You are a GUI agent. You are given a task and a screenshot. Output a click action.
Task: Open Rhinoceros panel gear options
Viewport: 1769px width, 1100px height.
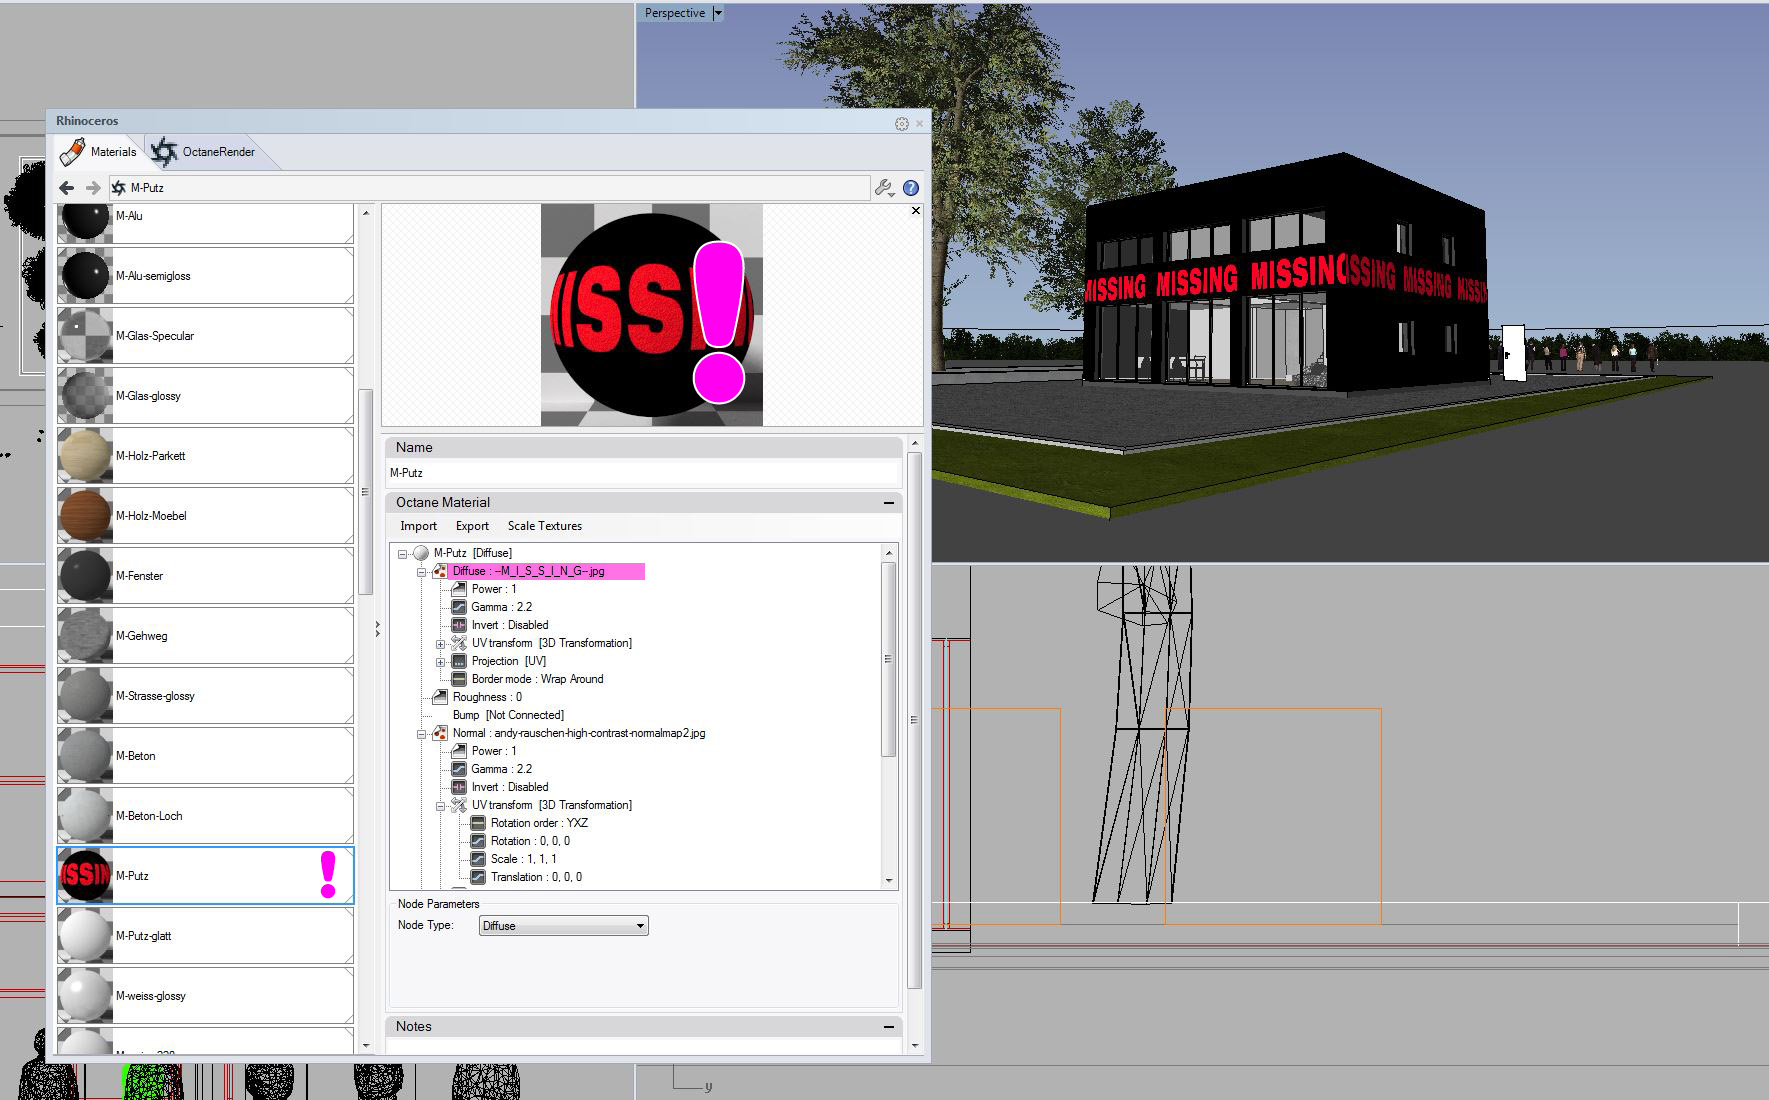click(x=902, y=124)
